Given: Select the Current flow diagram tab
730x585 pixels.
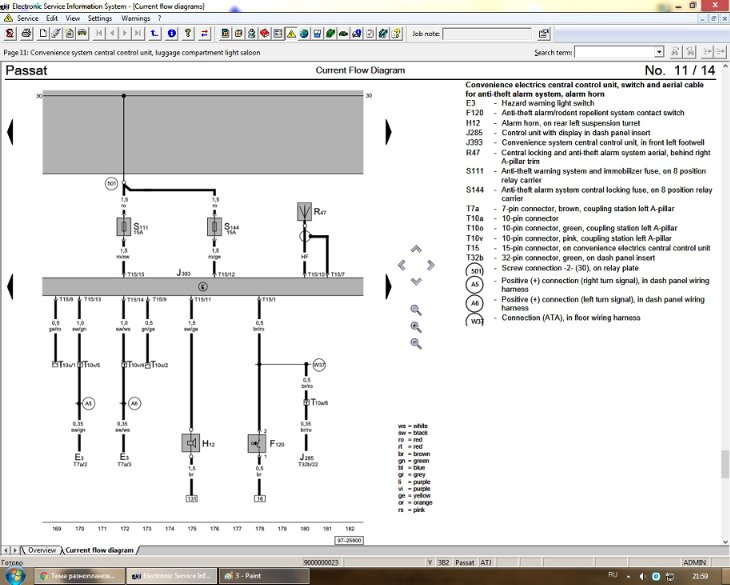Looking at the screenshot, I should point(99,550).
